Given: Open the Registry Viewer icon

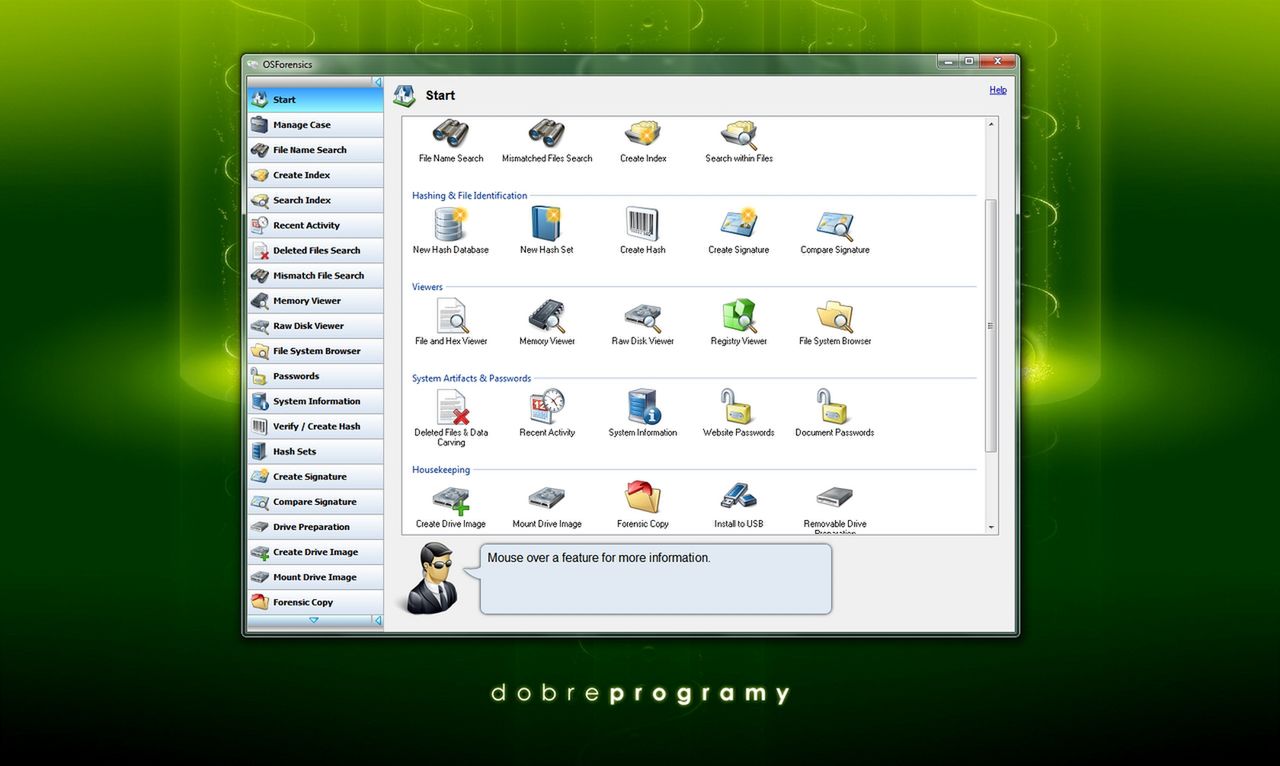Looking at the screenshot, I should 739,316.
